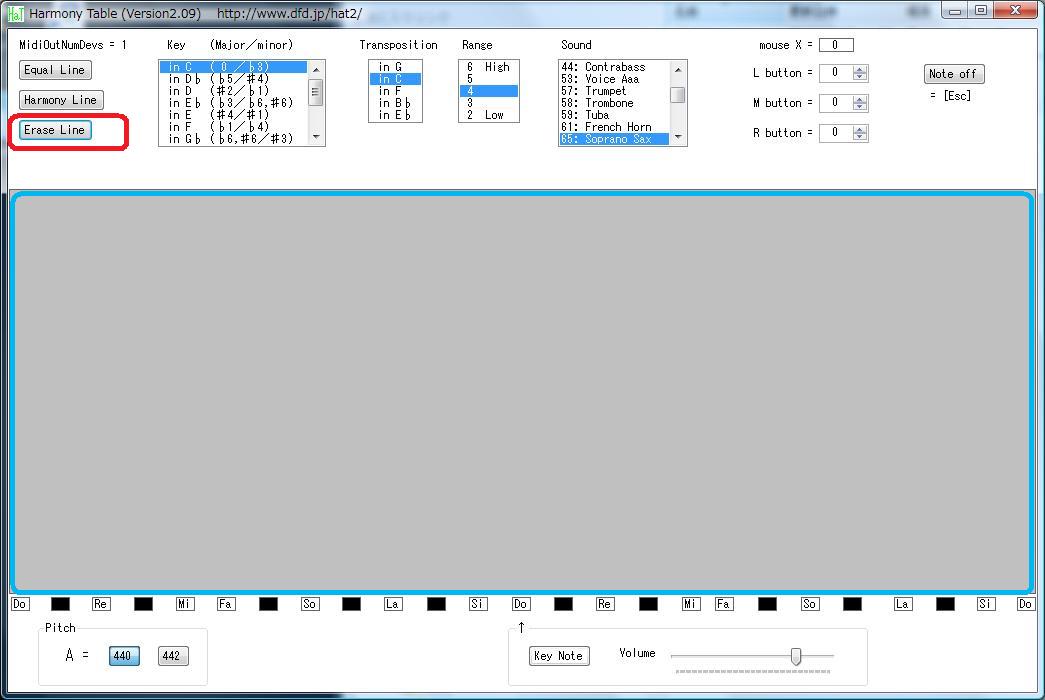
Task: Increase the M button value
Action: point(860,99)
